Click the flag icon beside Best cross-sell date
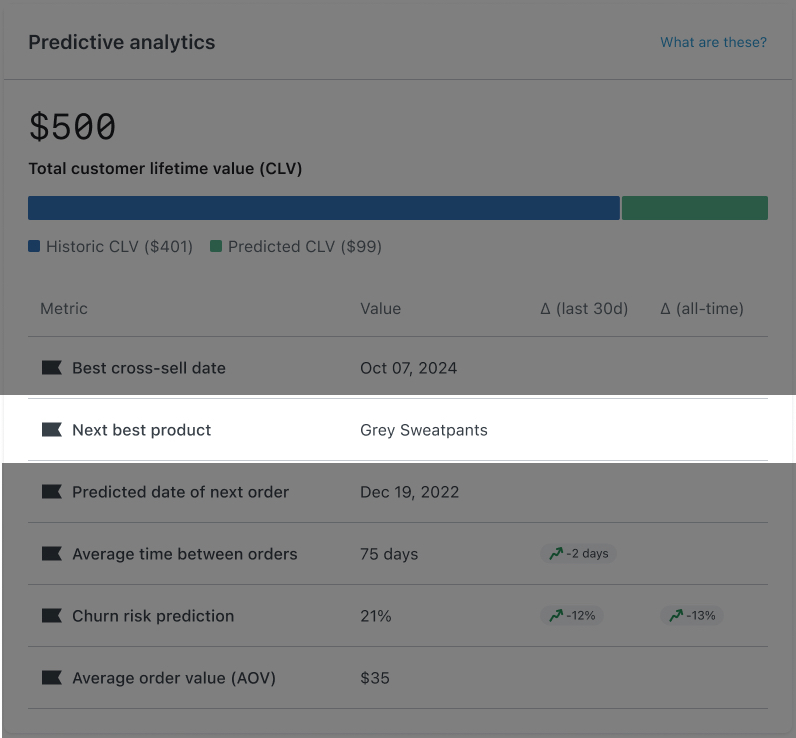 51,368
